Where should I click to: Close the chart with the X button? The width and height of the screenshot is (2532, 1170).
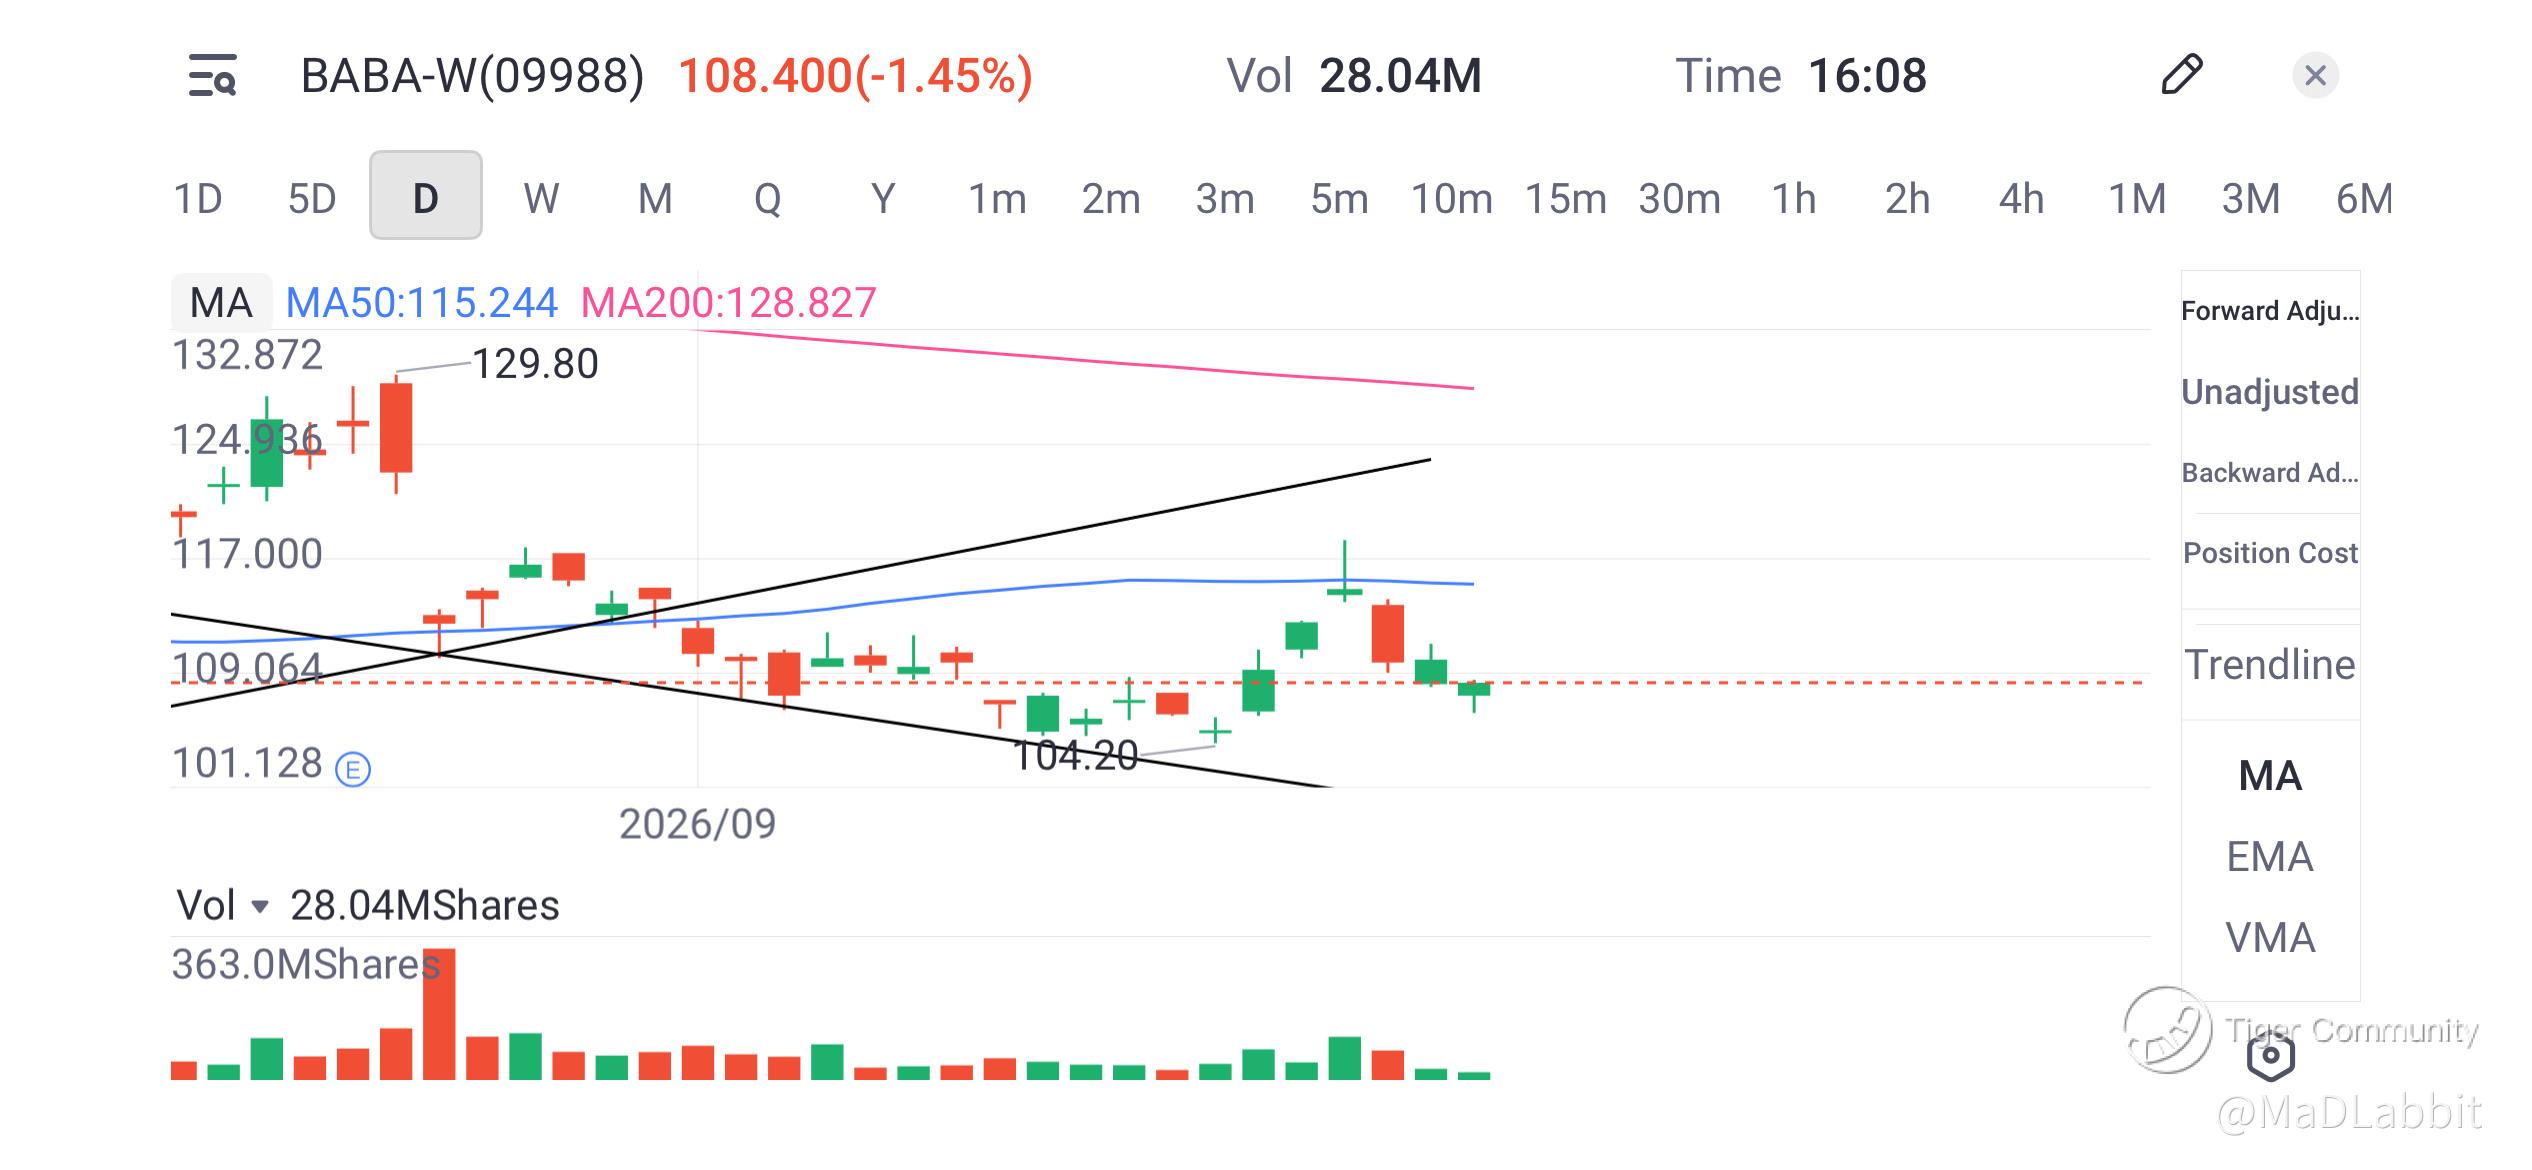point(2315,75)
